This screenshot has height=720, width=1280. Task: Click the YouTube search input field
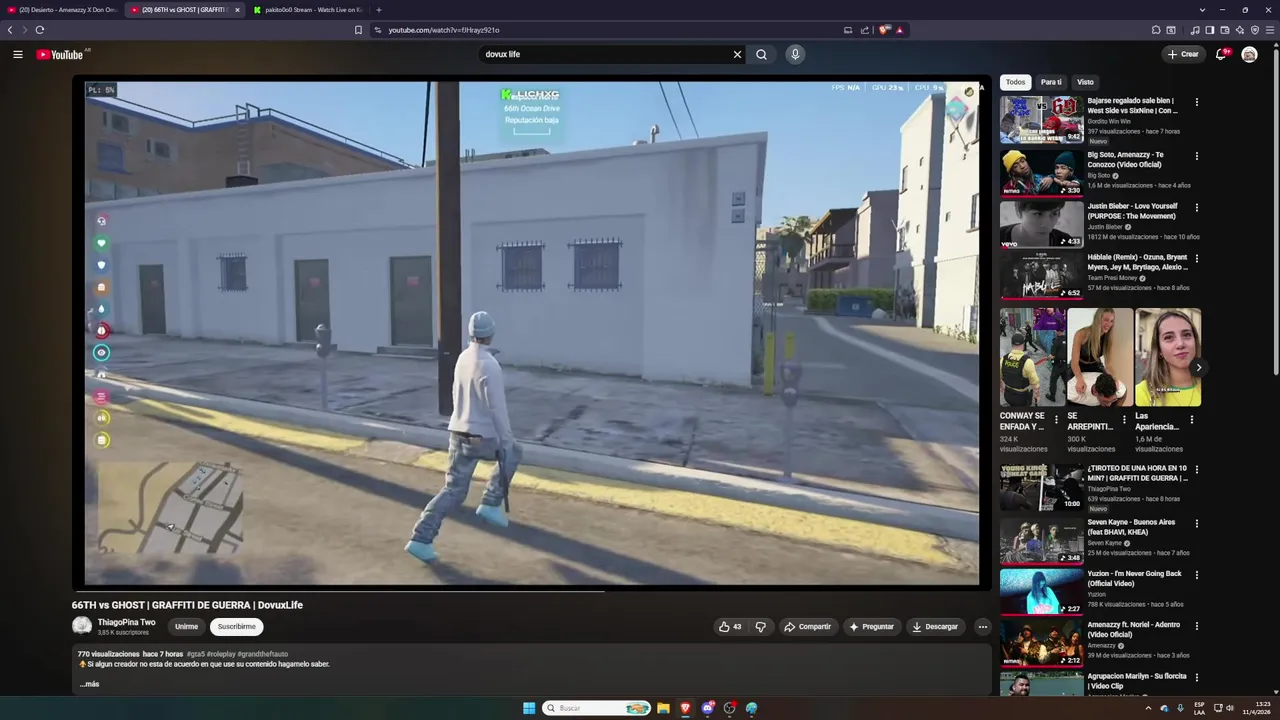[605, 54]
